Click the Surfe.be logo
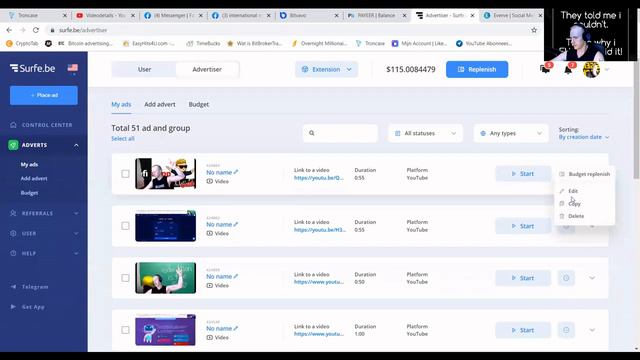The height and width of the screenshot is (360, 640). coord(32,68)
